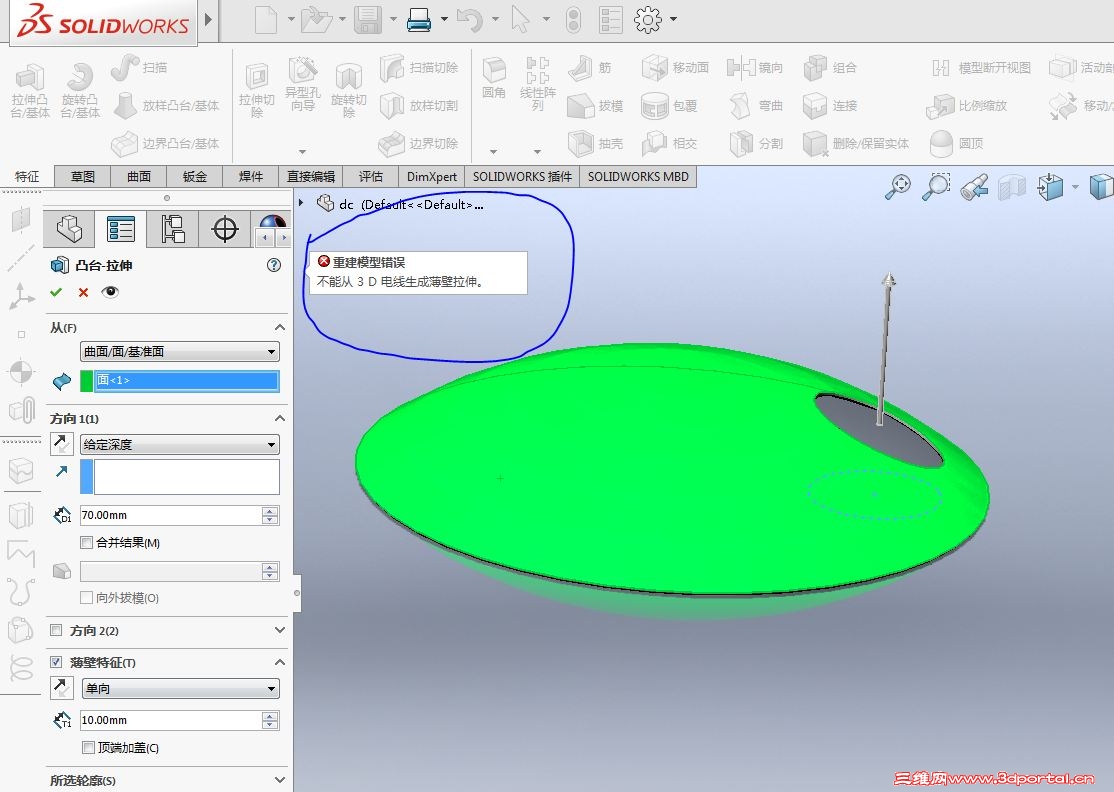Image resolution: width=1114 pixels, height=792 pixels.
Task: Open the 给定深度 end condition dropdown
Action: (179, 445)
